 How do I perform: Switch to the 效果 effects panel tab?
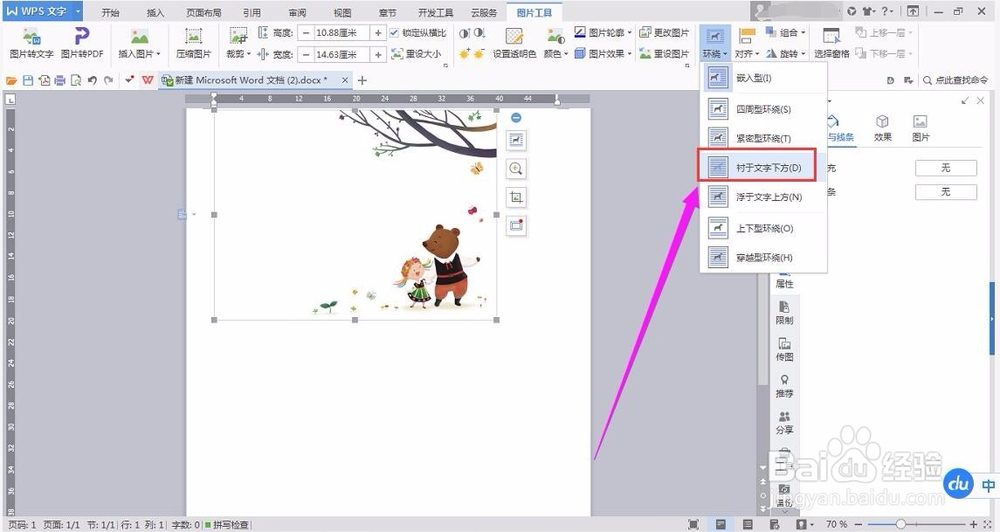click(883, 128)
